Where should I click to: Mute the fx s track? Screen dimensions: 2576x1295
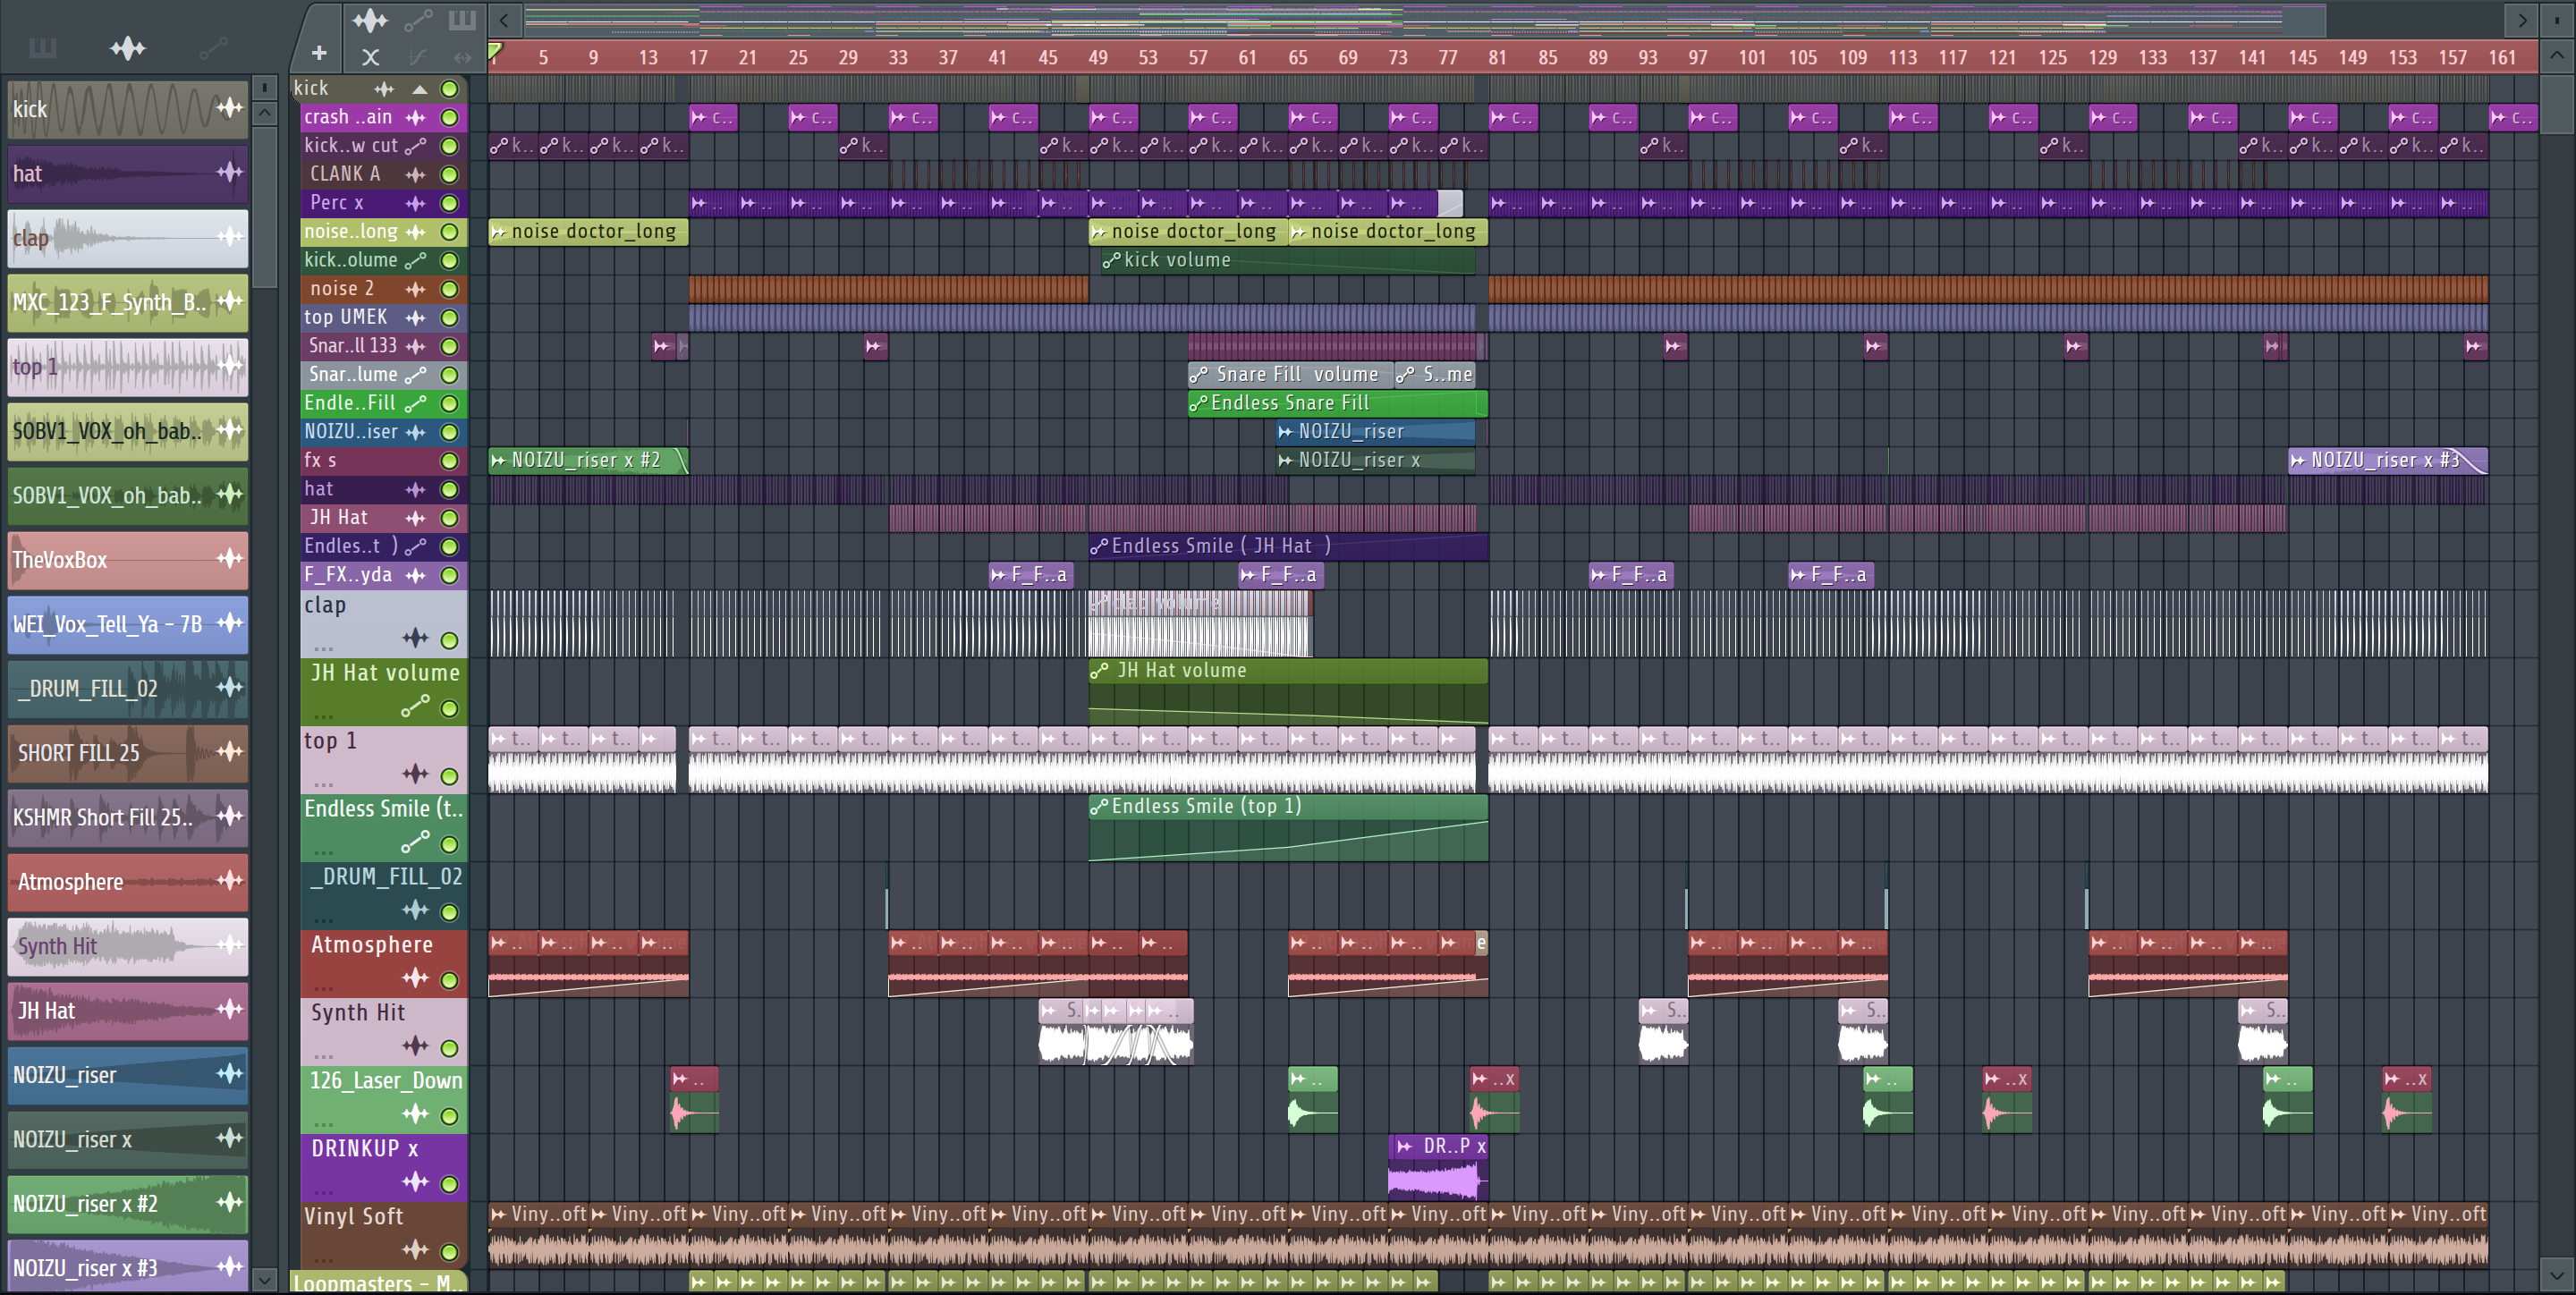pos(450,461)
